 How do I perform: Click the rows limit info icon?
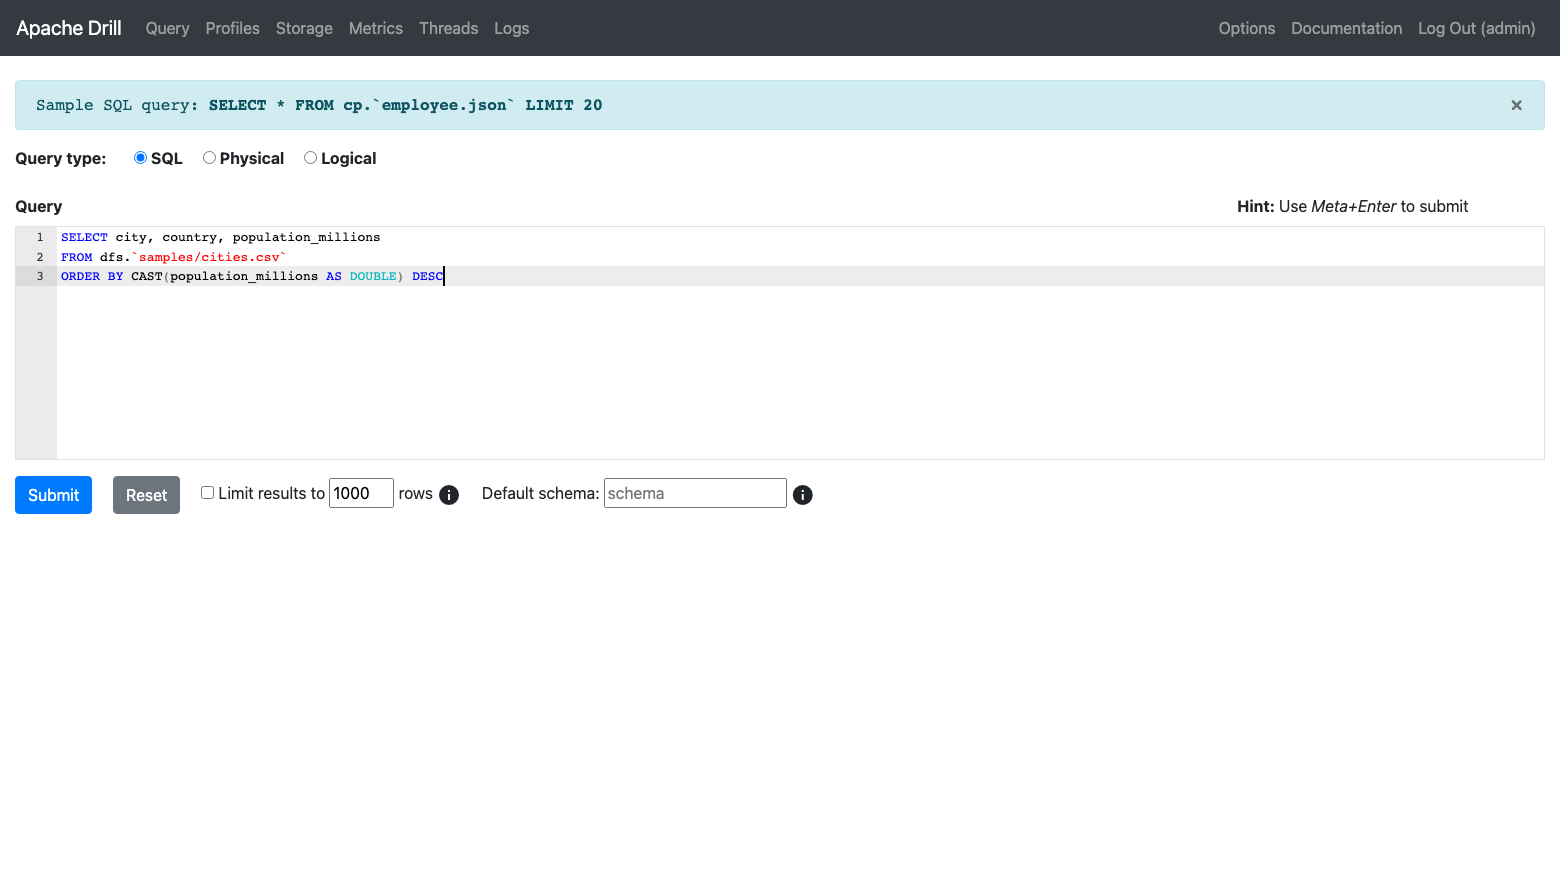[x=449, y=495]
